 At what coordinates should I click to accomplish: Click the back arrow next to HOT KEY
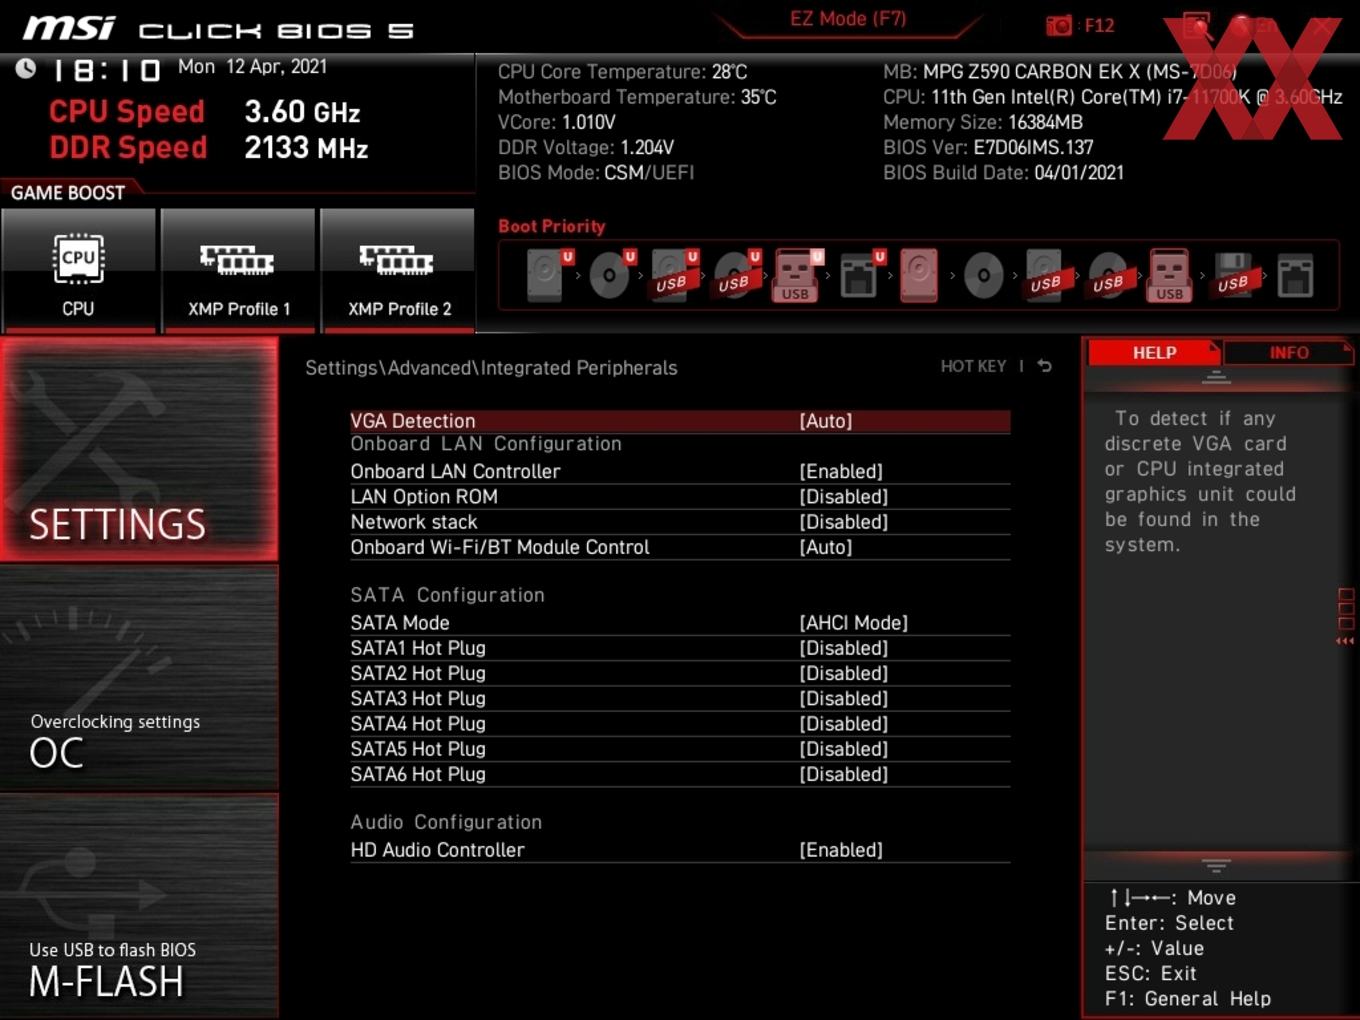(1044, 366)
